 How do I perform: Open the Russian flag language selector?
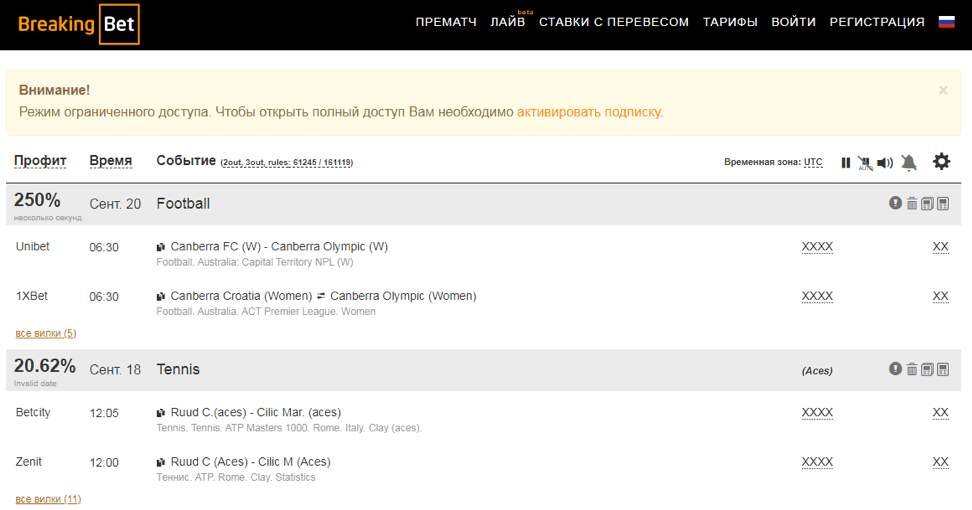pyautogui.click(x=947, y=22)
